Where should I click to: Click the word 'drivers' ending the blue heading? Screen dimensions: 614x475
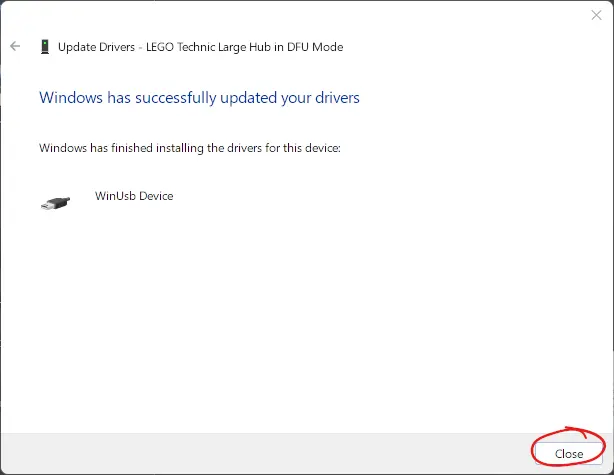point(336,98)
